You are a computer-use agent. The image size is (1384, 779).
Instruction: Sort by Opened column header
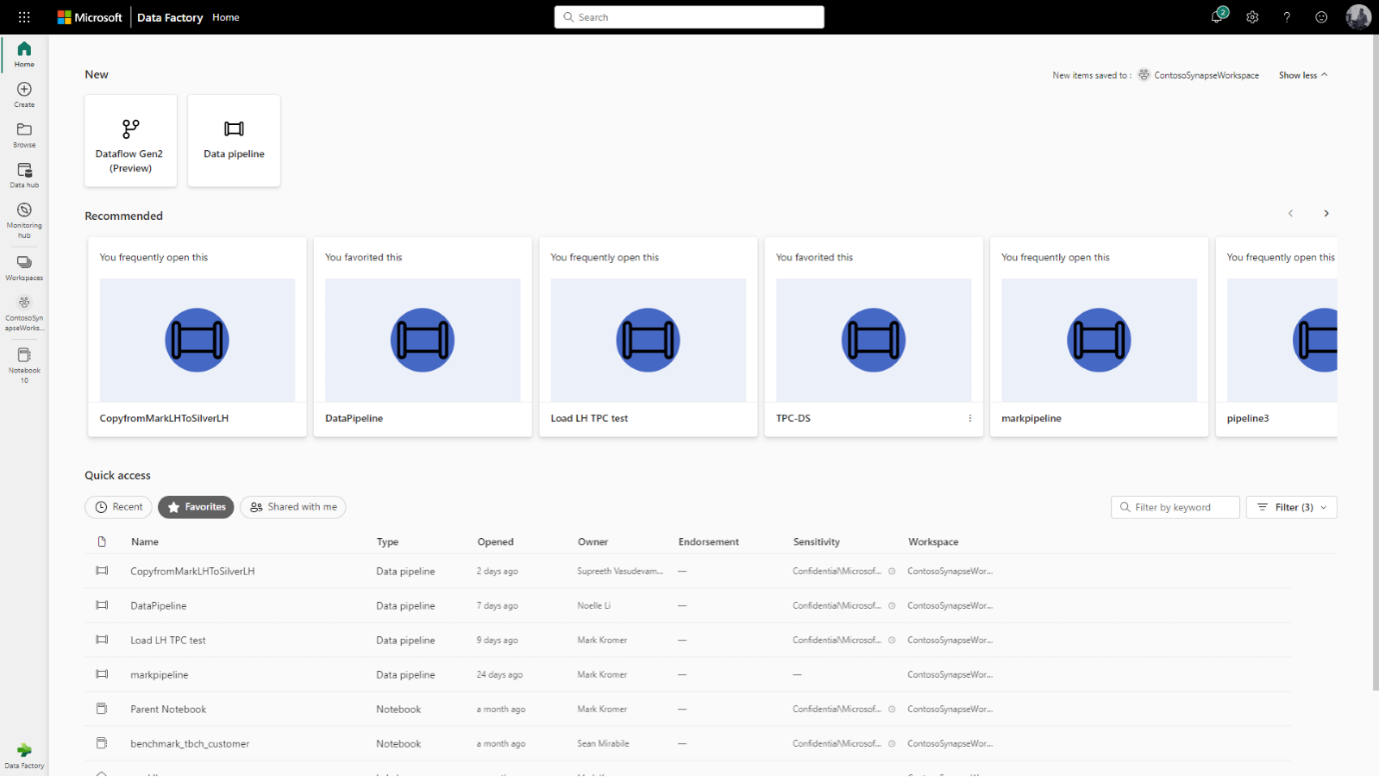point(495,542)
